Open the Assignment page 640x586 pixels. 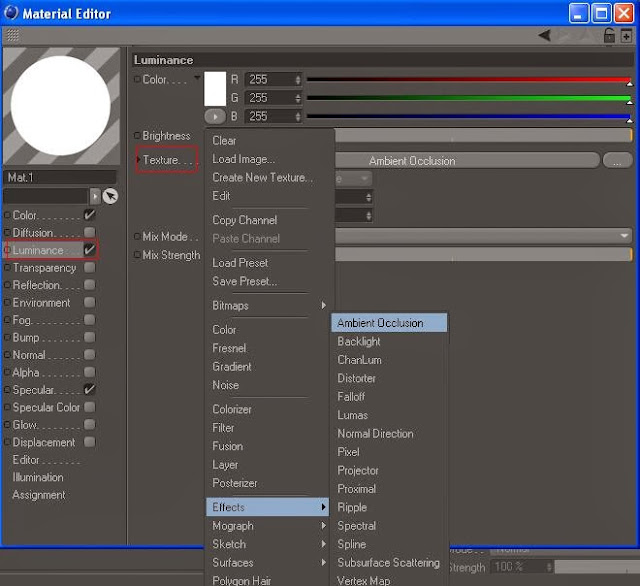[39, 495]
